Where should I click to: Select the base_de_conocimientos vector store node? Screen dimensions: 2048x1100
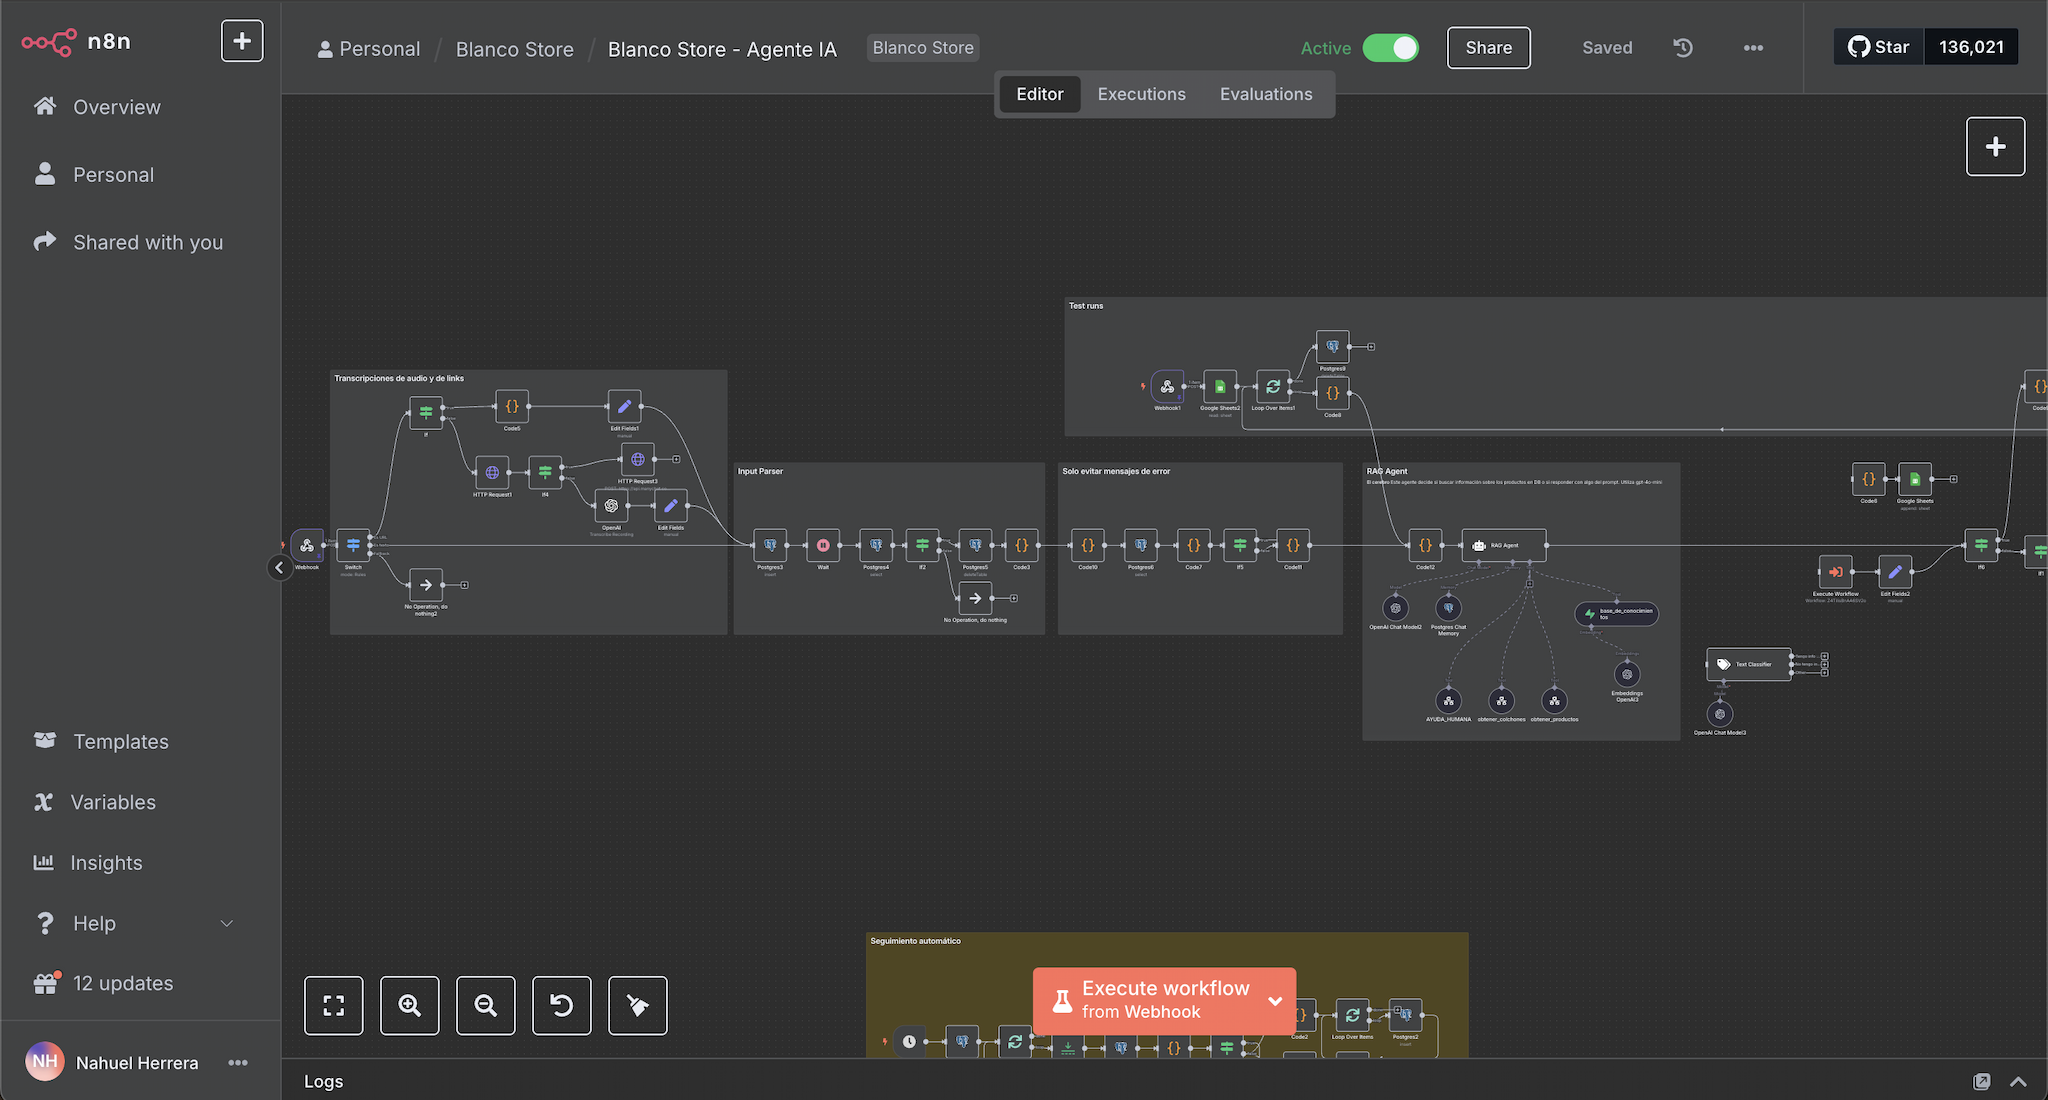click(1617, 614)
